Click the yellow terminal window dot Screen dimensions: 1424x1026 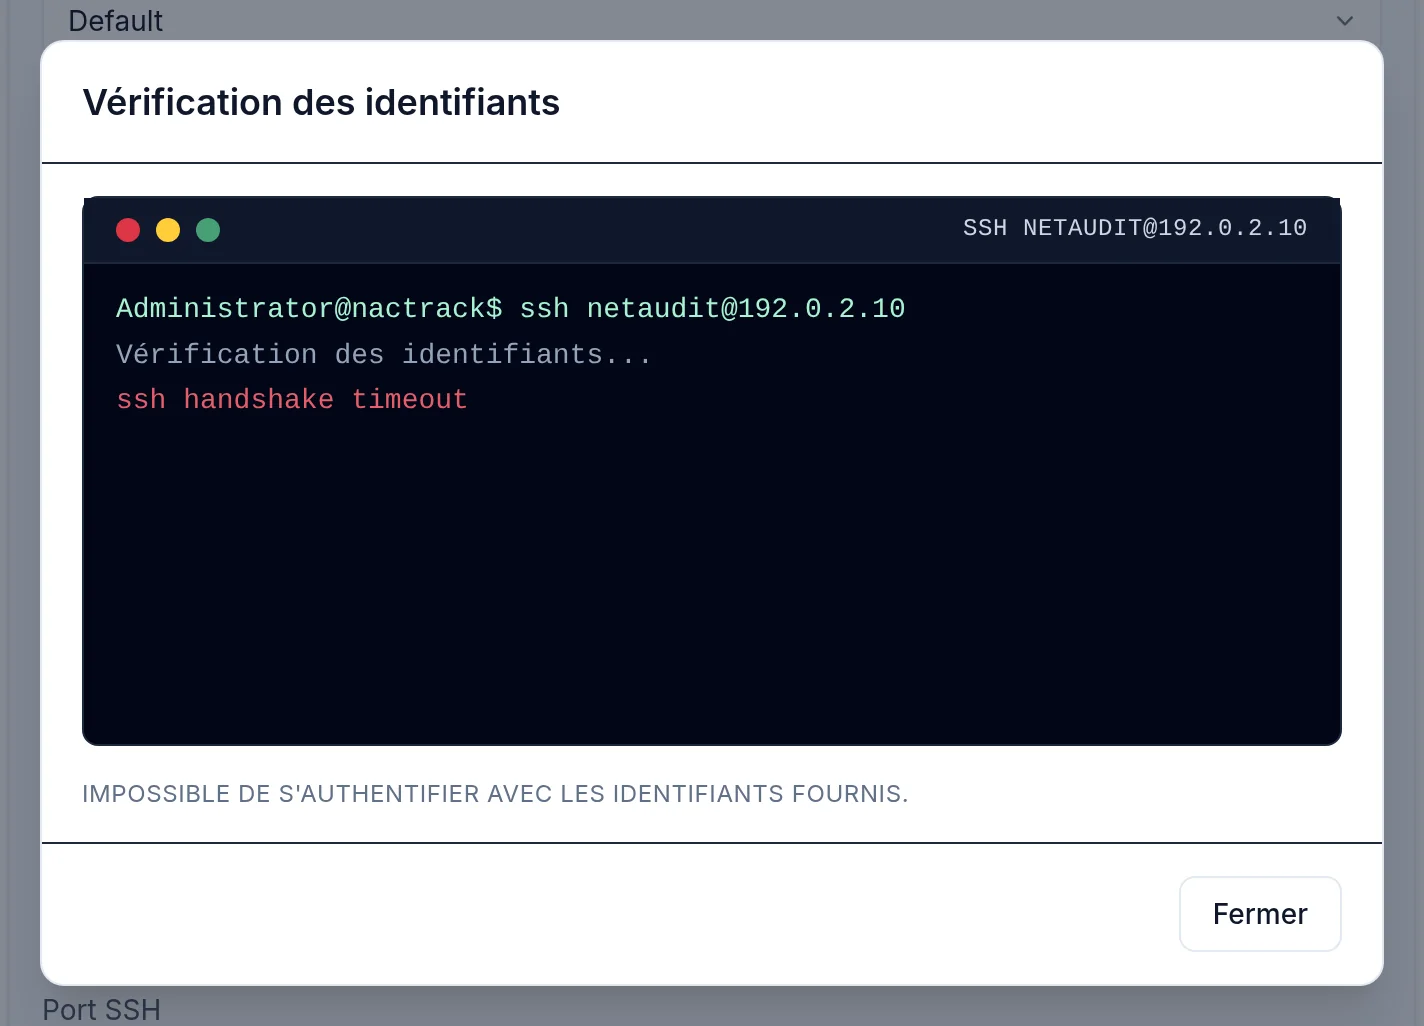click(168, 230)
